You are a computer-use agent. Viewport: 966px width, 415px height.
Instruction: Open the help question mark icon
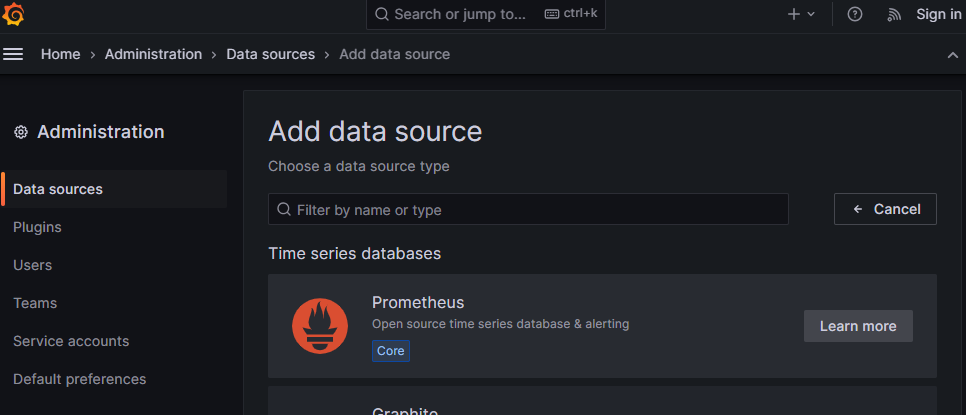tap(854, 14)
